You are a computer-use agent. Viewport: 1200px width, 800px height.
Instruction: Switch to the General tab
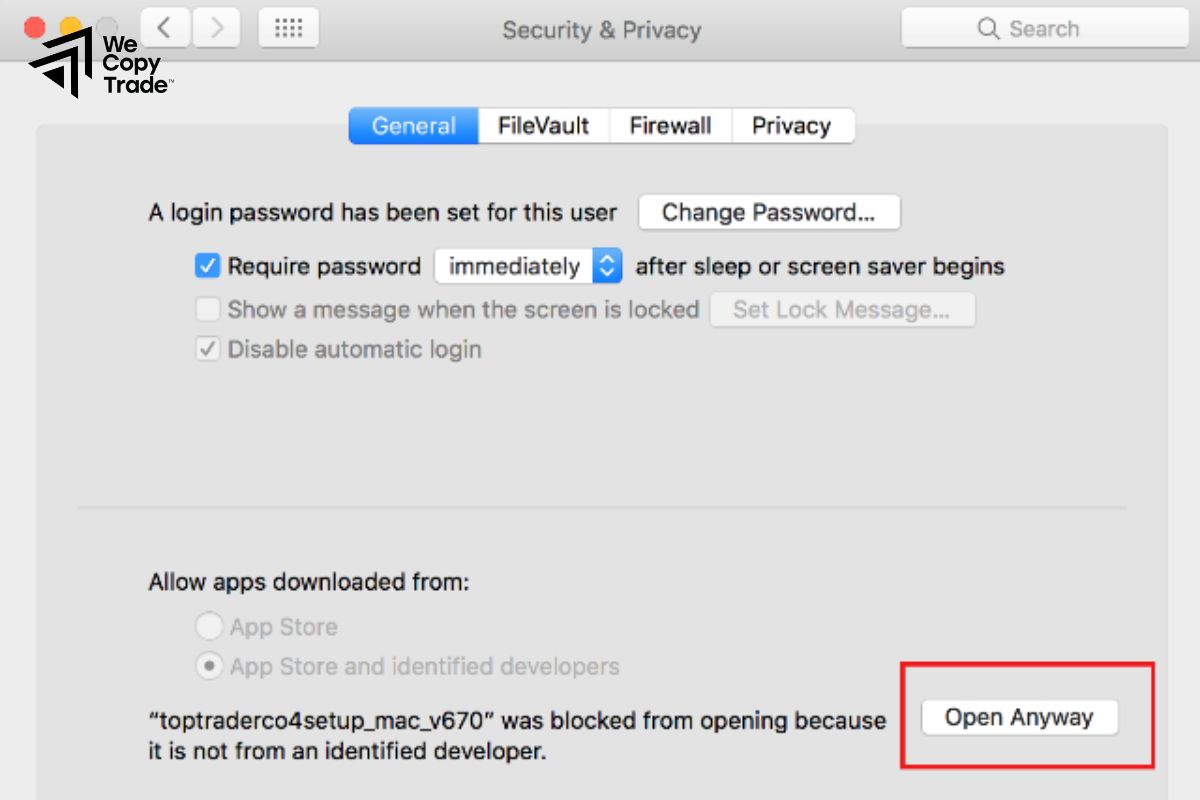(x=413, y=126)
